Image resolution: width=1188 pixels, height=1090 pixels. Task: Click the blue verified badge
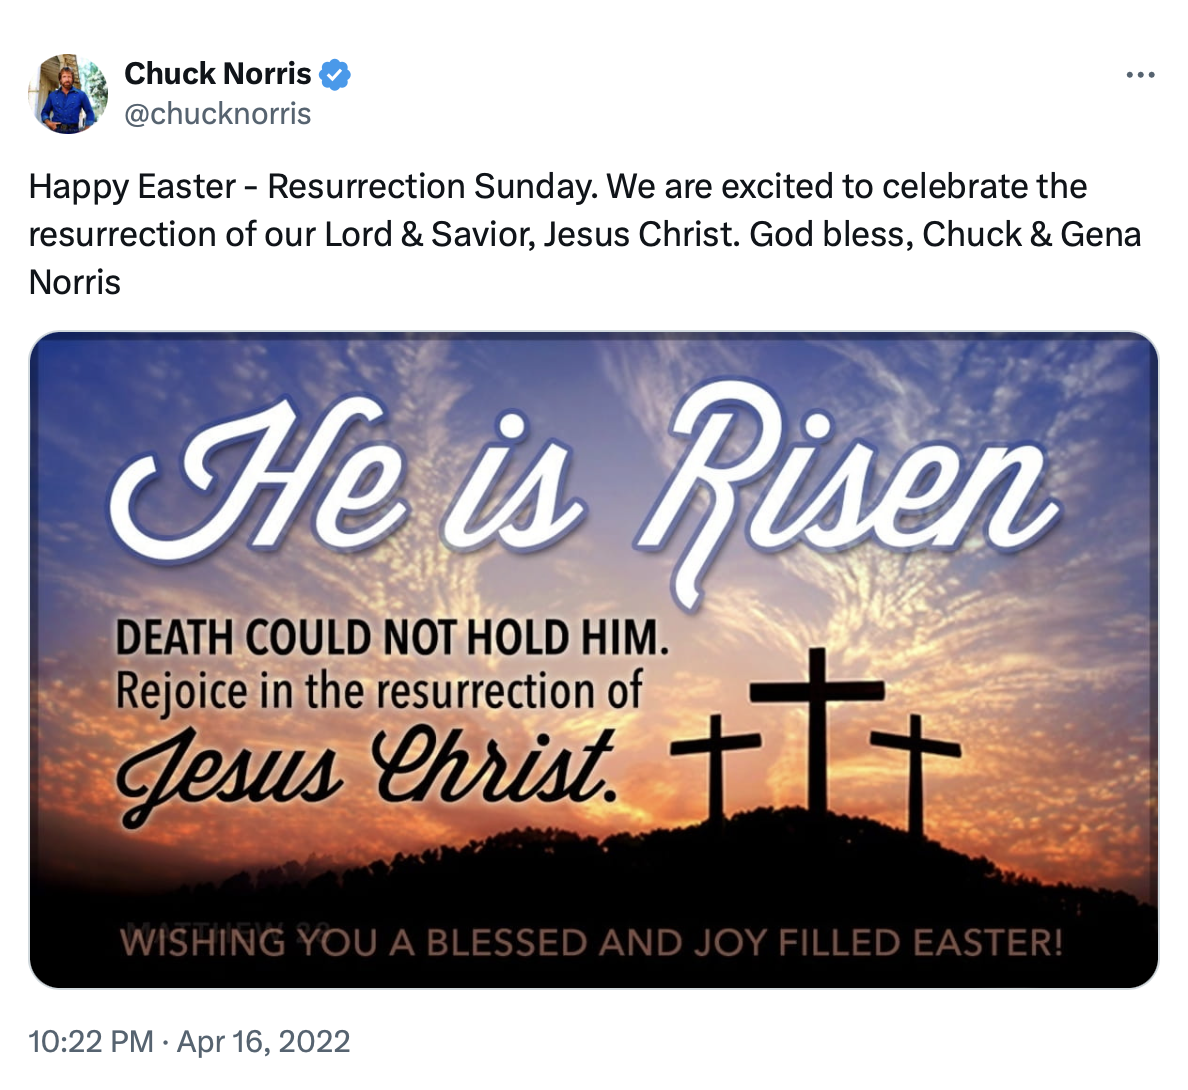335,74
